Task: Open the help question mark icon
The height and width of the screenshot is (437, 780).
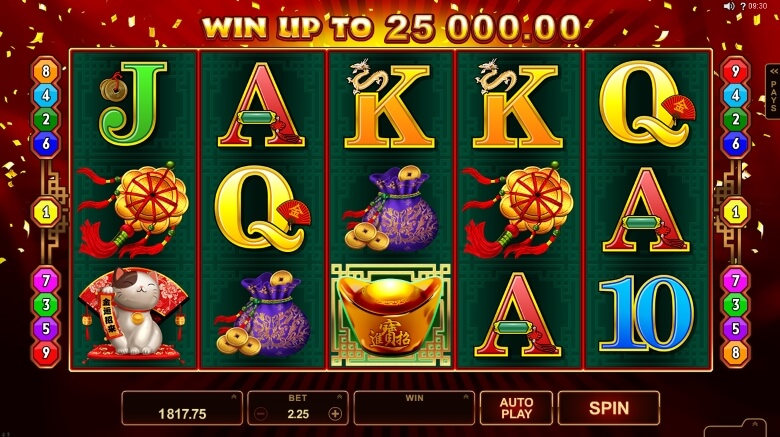Action: click(743, 6)
